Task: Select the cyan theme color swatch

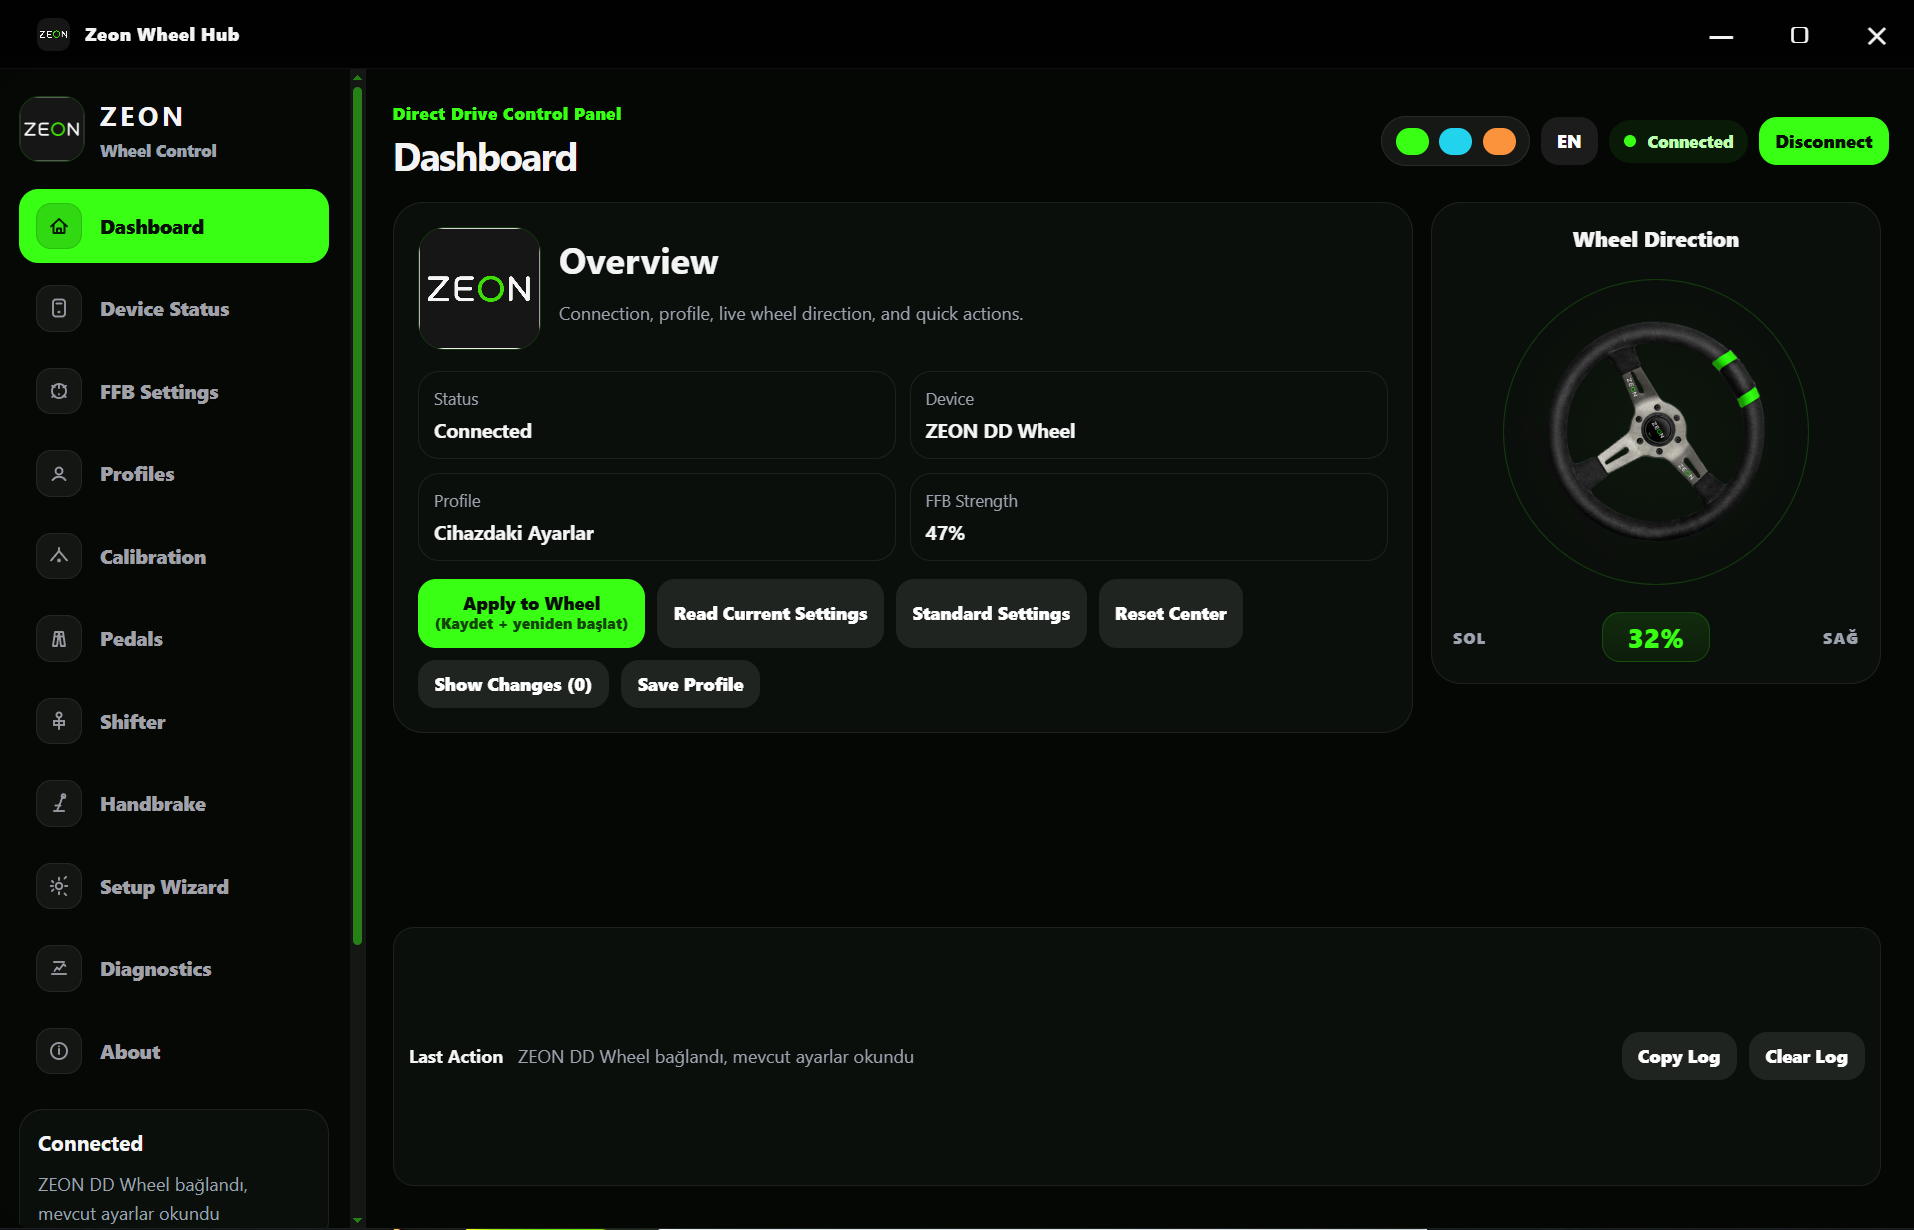Action: coord(1455,142)
